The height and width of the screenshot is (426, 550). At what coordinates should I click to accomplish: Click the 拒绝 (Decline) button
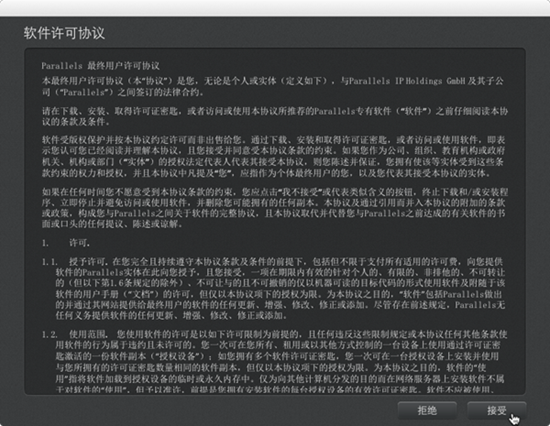427,410
